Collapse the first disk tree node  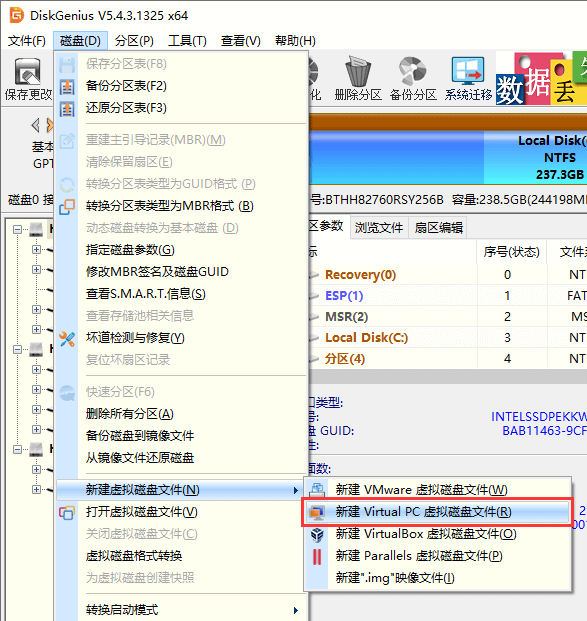coord(17,229)
